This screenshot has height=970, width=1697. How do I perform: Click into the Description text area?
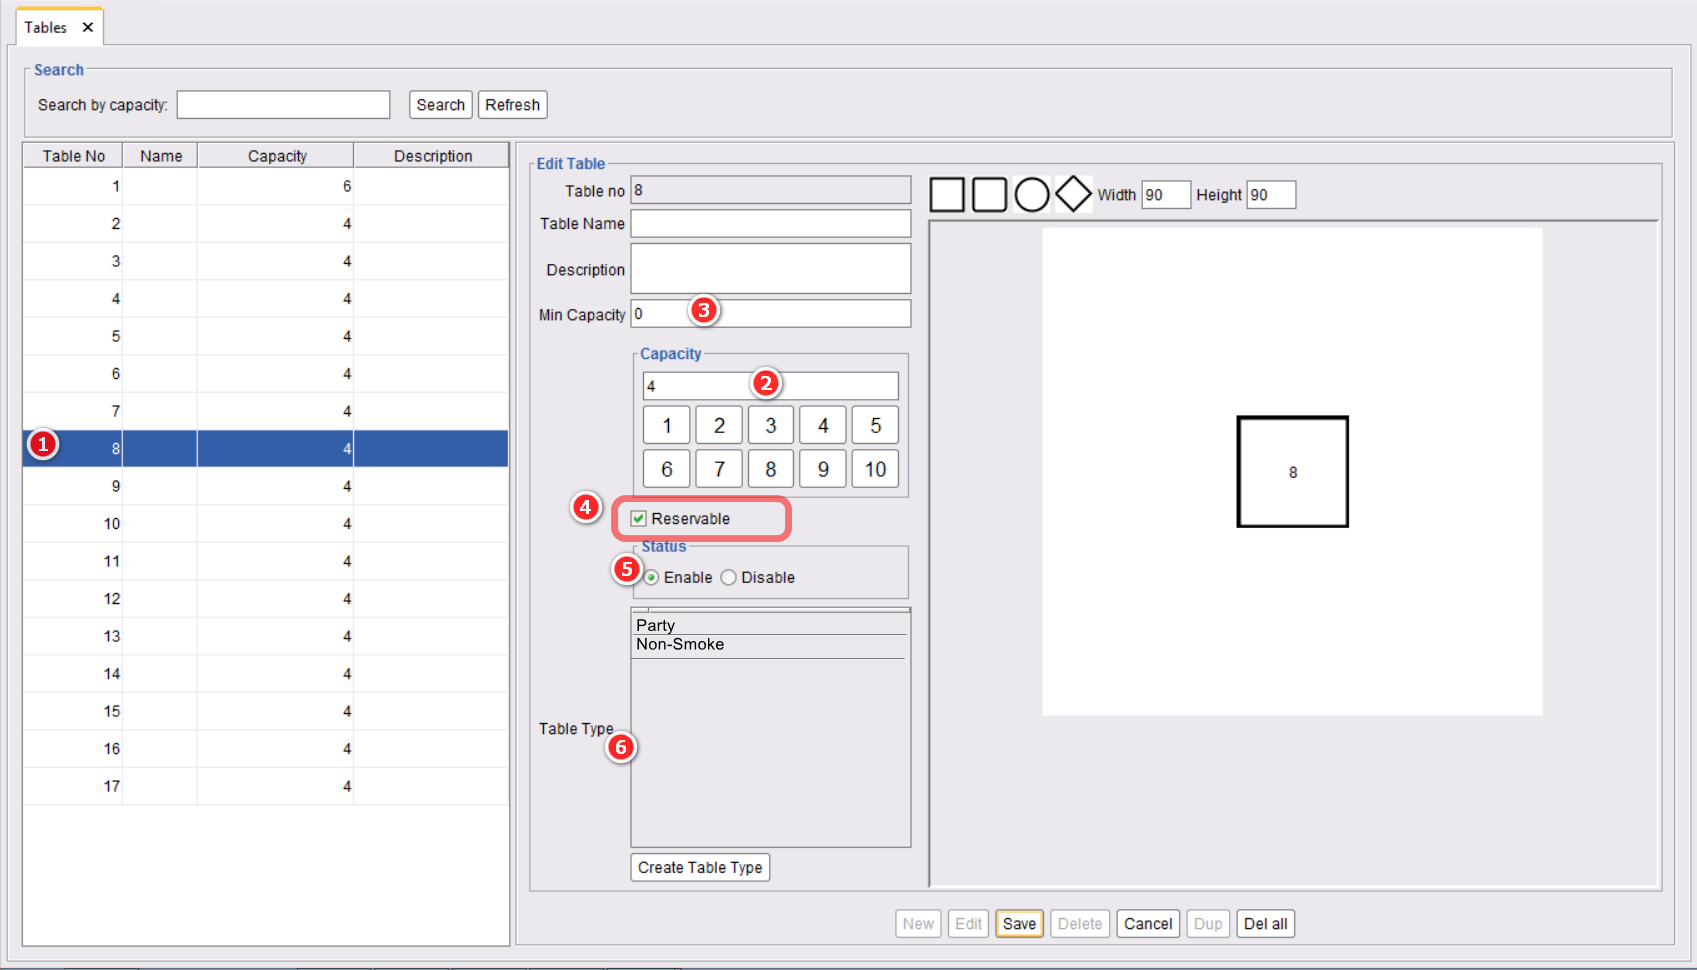[771, 268]
